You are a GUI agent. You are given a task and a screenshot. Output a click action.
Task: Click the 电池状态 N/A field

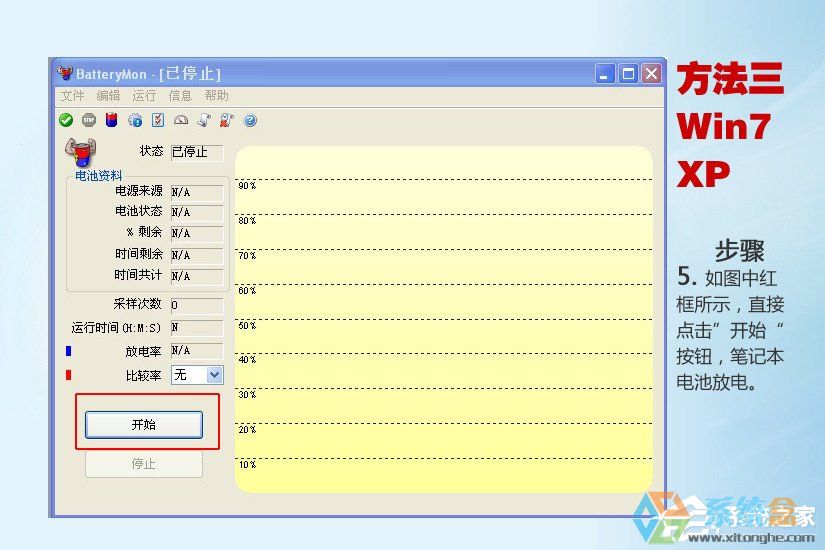point(197,212)
